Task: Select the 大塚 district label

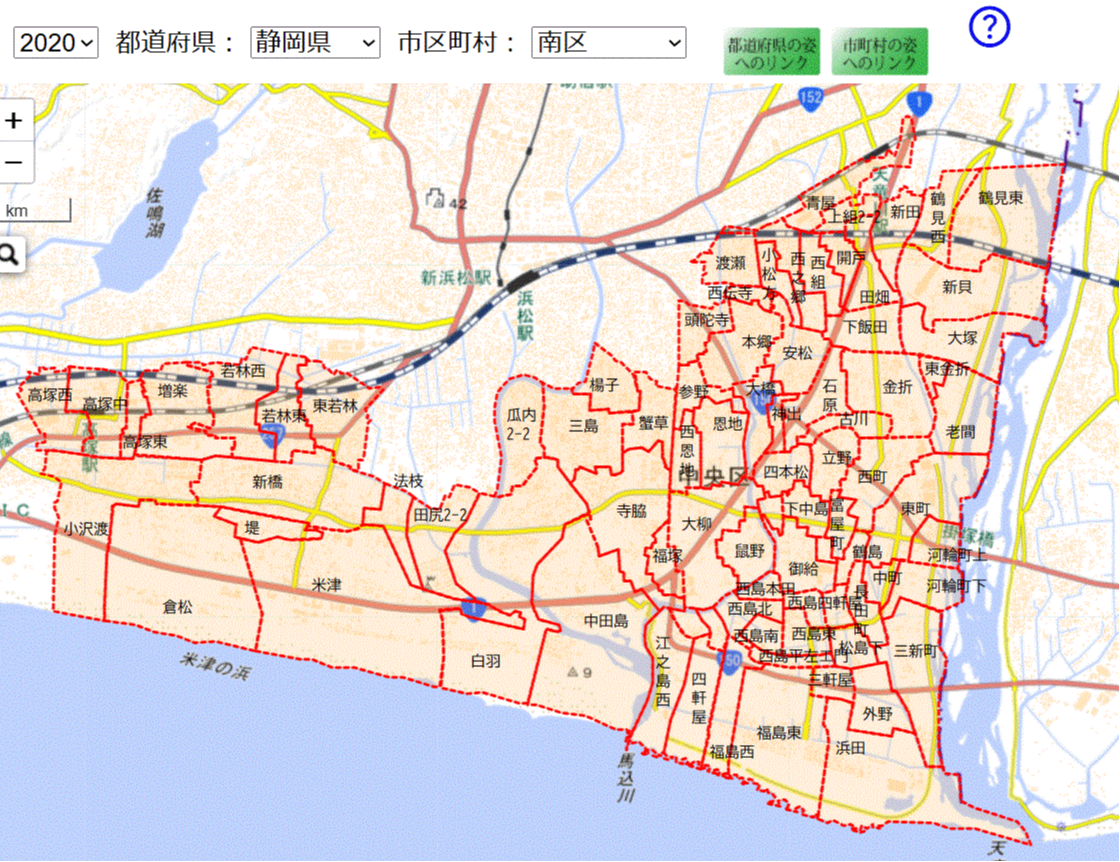Action: tap(962, 338)
